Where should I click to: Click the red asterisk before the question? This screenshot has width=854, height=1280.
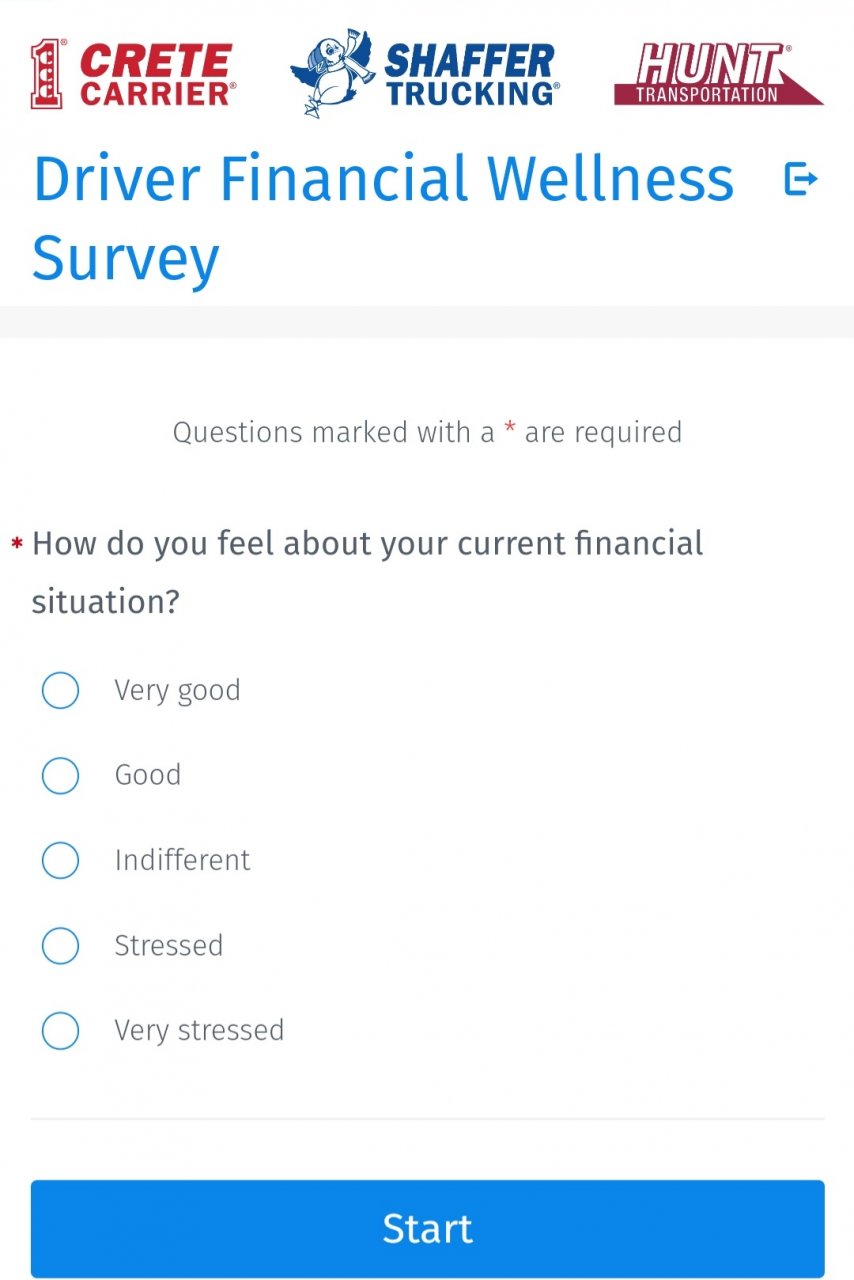pos(17,544)
